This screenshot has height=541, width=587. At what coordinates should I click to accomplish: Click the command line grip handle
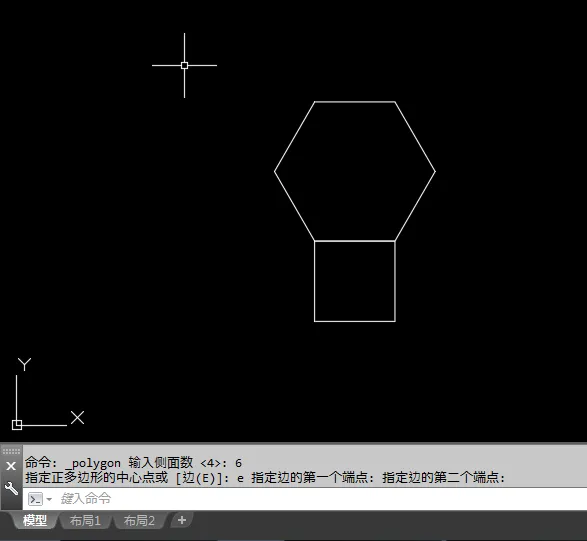(11, 451)
